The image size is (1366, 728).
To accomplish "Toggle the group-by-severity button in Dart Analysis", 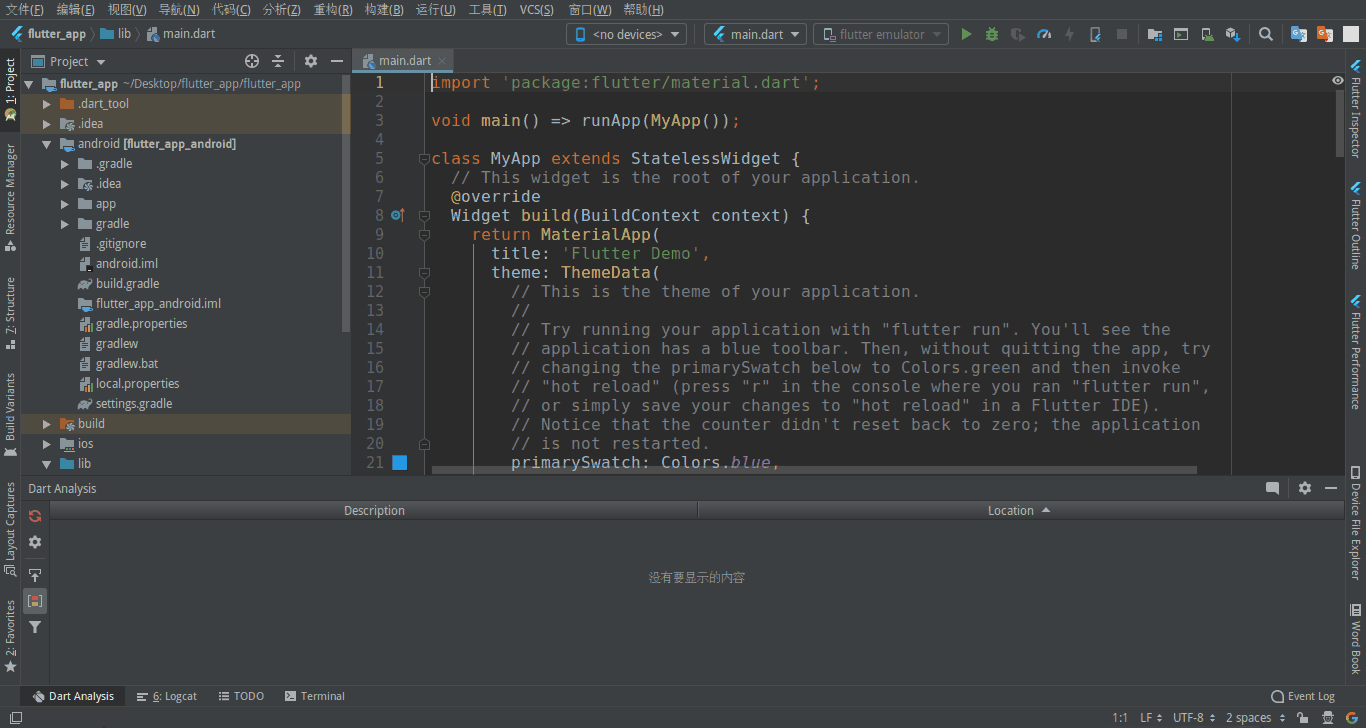I will coord(35,601).
